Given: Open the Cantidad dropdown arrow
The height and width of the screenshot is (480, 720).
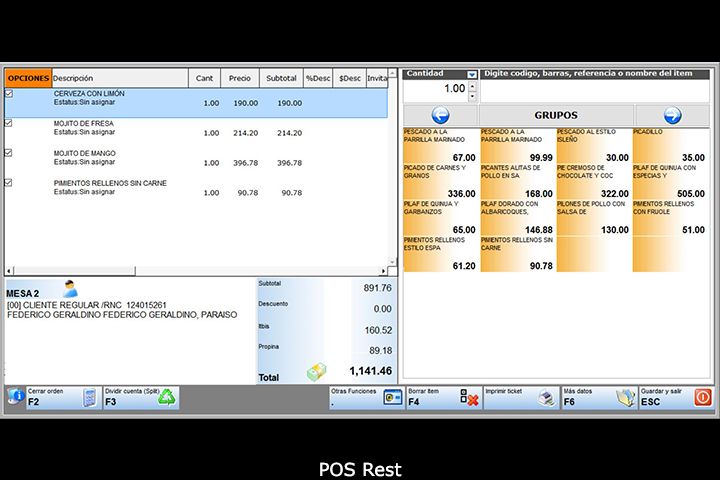Looking at the screenshot, I should pyautogui.click(x=472, y=74).
